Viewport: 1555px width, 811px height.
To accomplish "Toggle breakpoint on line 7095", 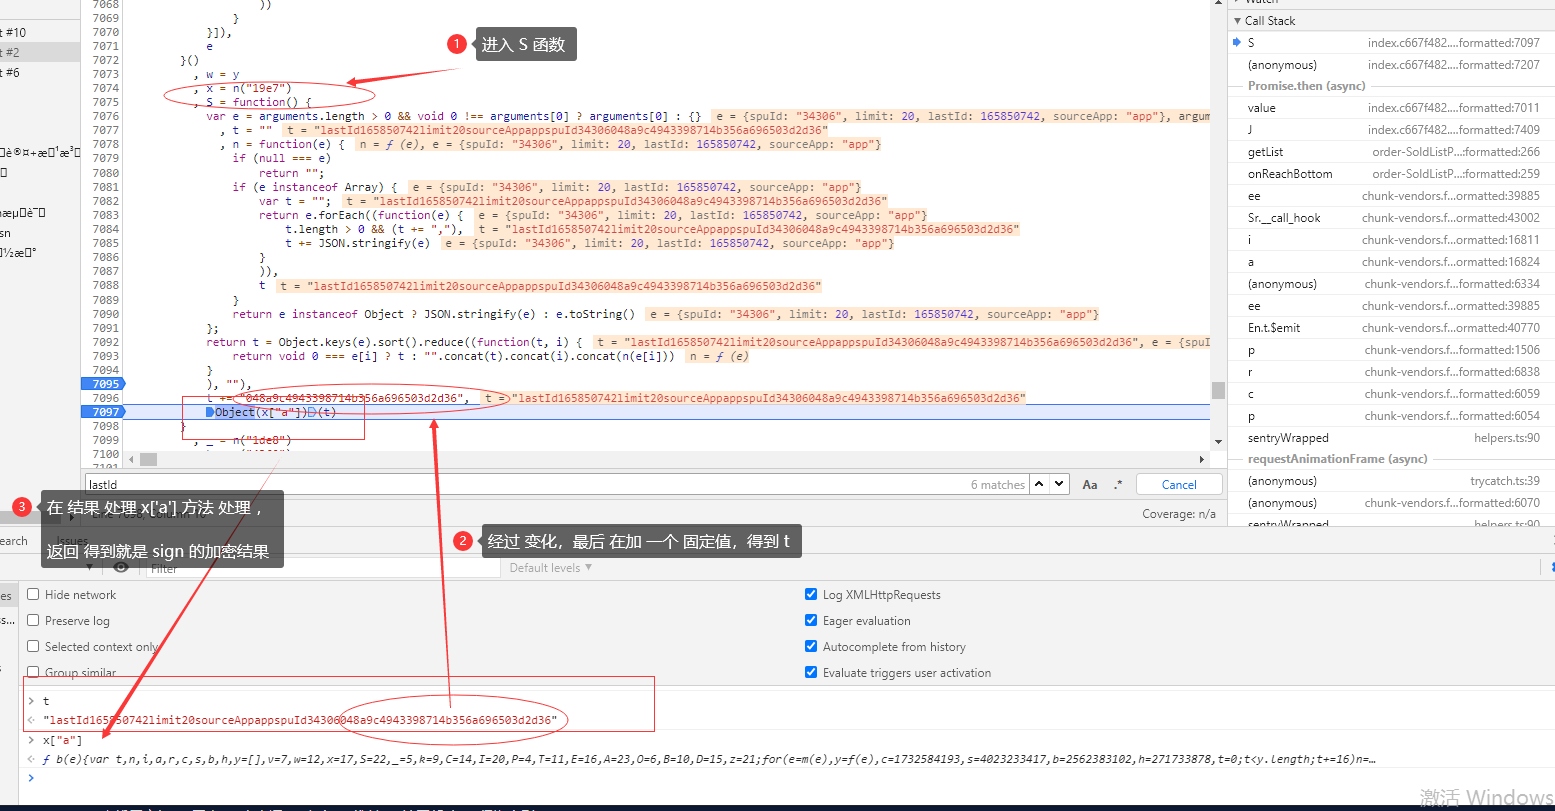I will pos(105,384).
